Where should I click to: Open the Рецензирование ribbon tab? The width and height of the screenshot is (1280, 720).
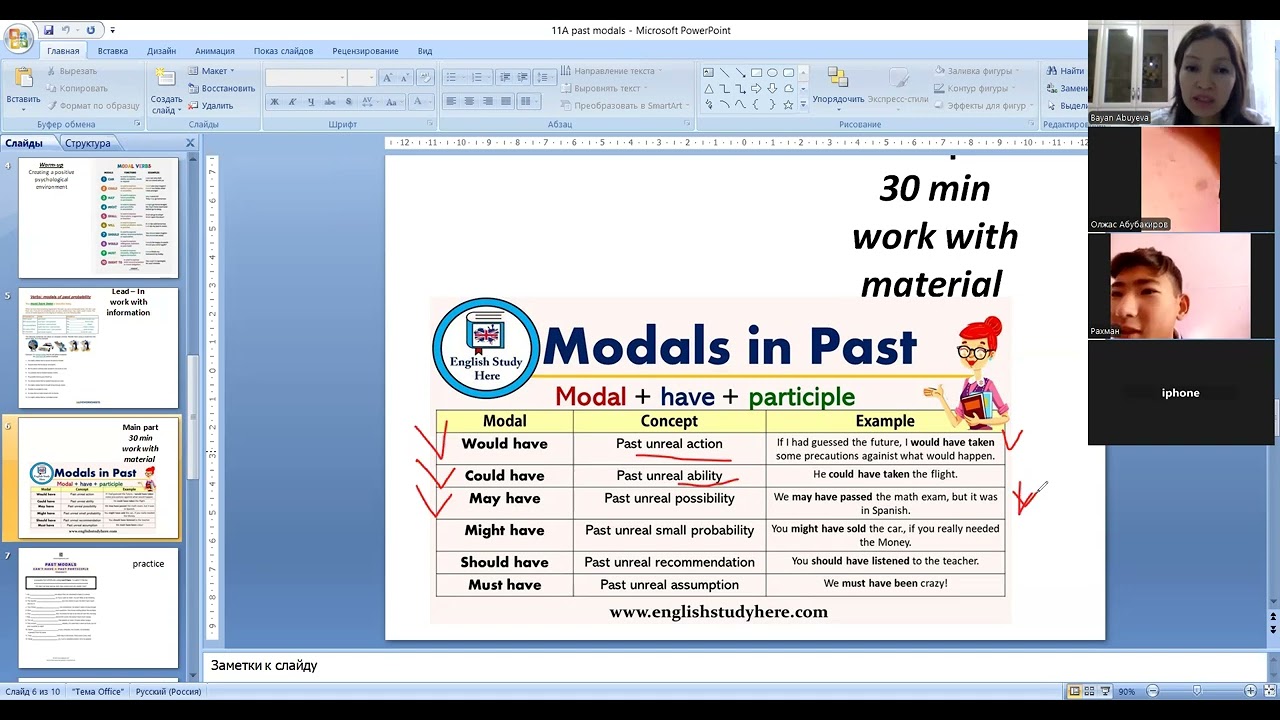(x=365, y=51)
